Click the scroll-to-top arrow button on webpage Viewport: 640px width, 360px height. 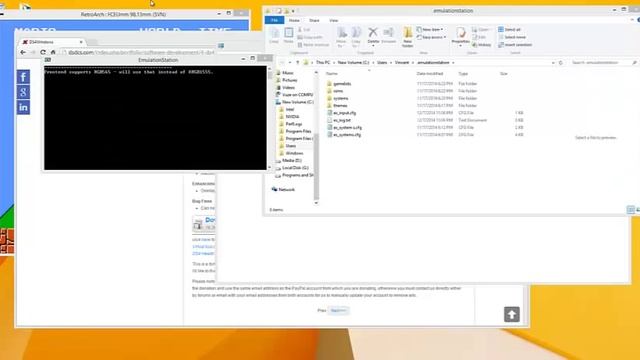coord(511,314)
